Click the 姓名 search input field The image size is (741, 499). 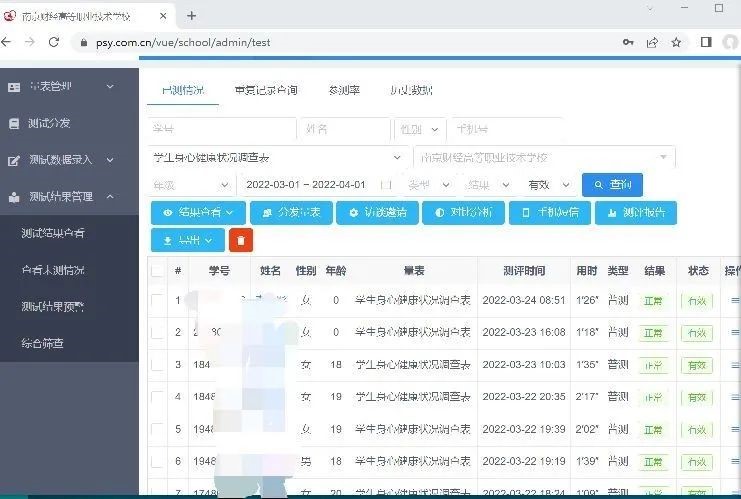345,130
